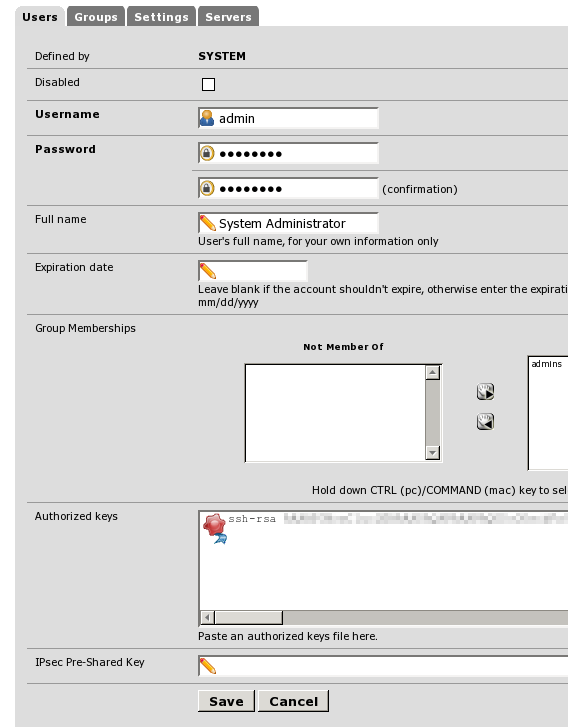
Task: Click the left arrow of the Authorized keys scrollbar
Action: (207, 618)
